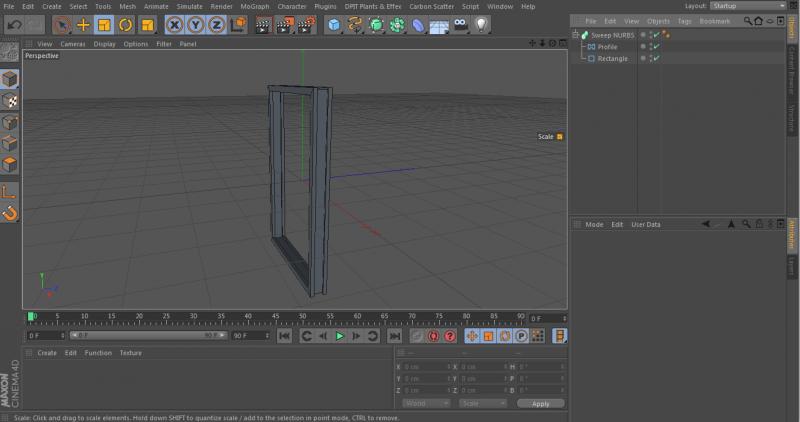This screenshot has height=422, width=800.
Task: Toggle X axis lock
Action: (174, 24)
